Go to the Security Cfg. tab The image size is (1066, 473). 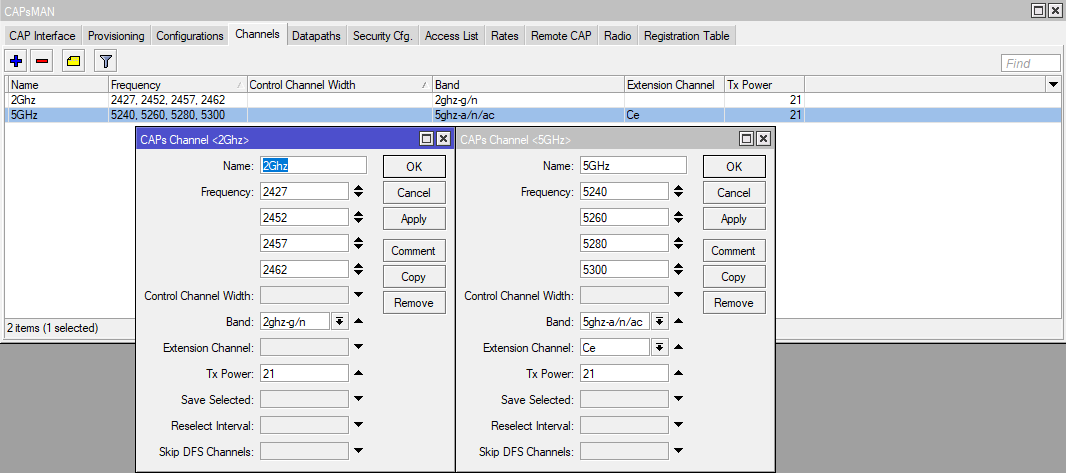pos(383,36)
